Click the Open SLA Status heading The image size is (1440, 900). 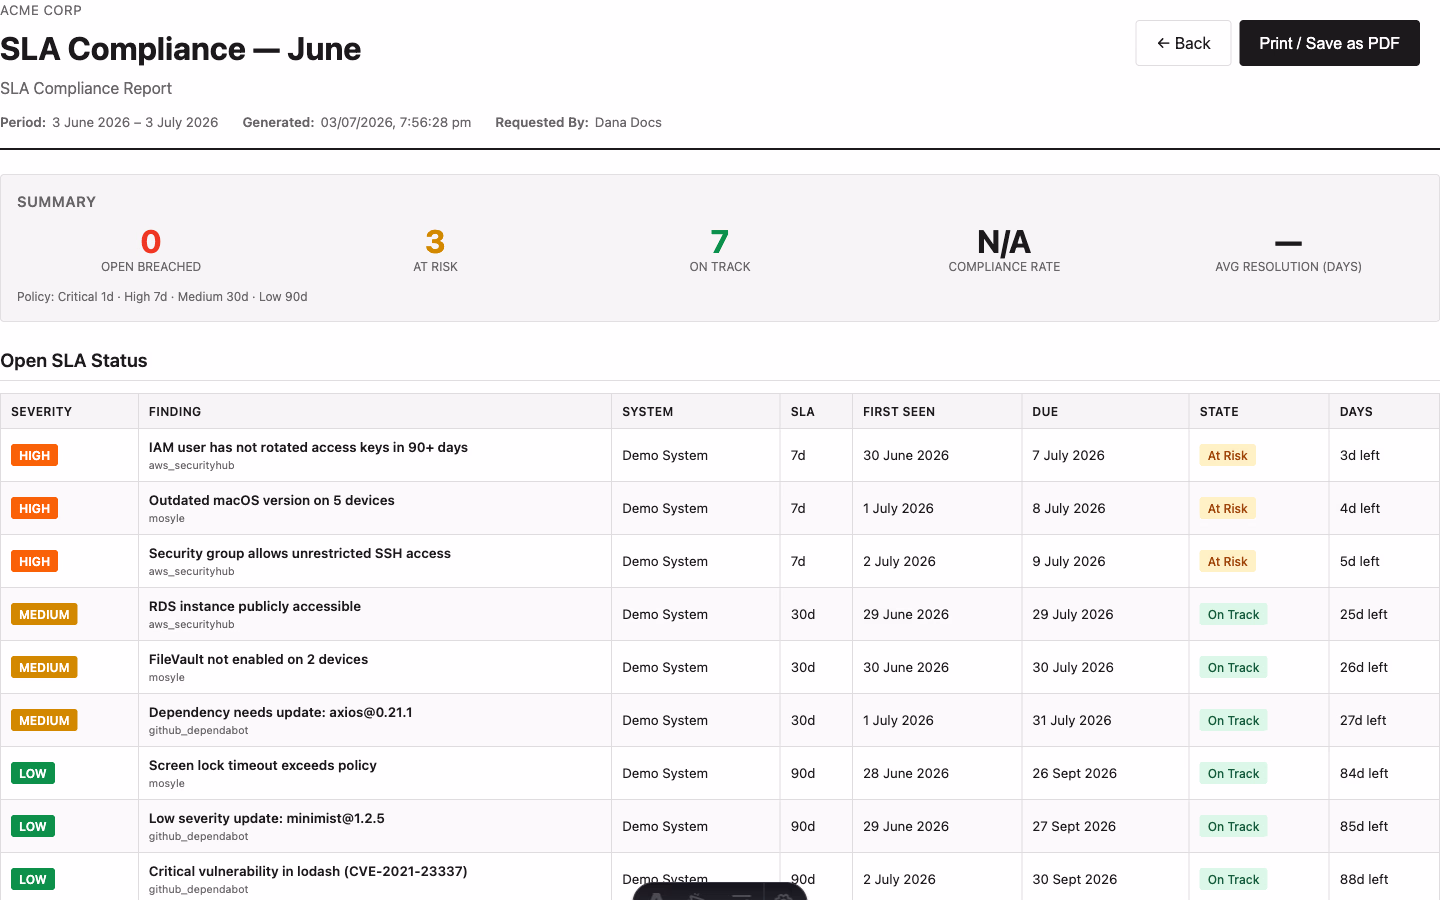tap(74, 361)
